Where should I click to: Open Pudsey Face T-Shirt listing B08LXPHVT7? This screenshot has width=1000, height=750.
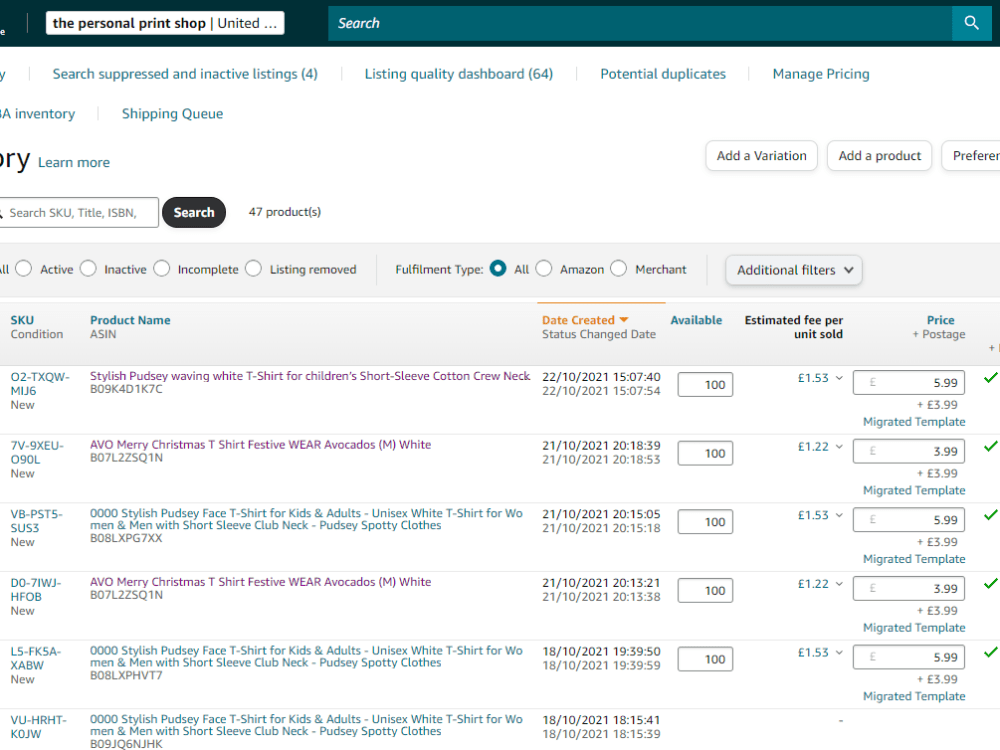(306, 656)
